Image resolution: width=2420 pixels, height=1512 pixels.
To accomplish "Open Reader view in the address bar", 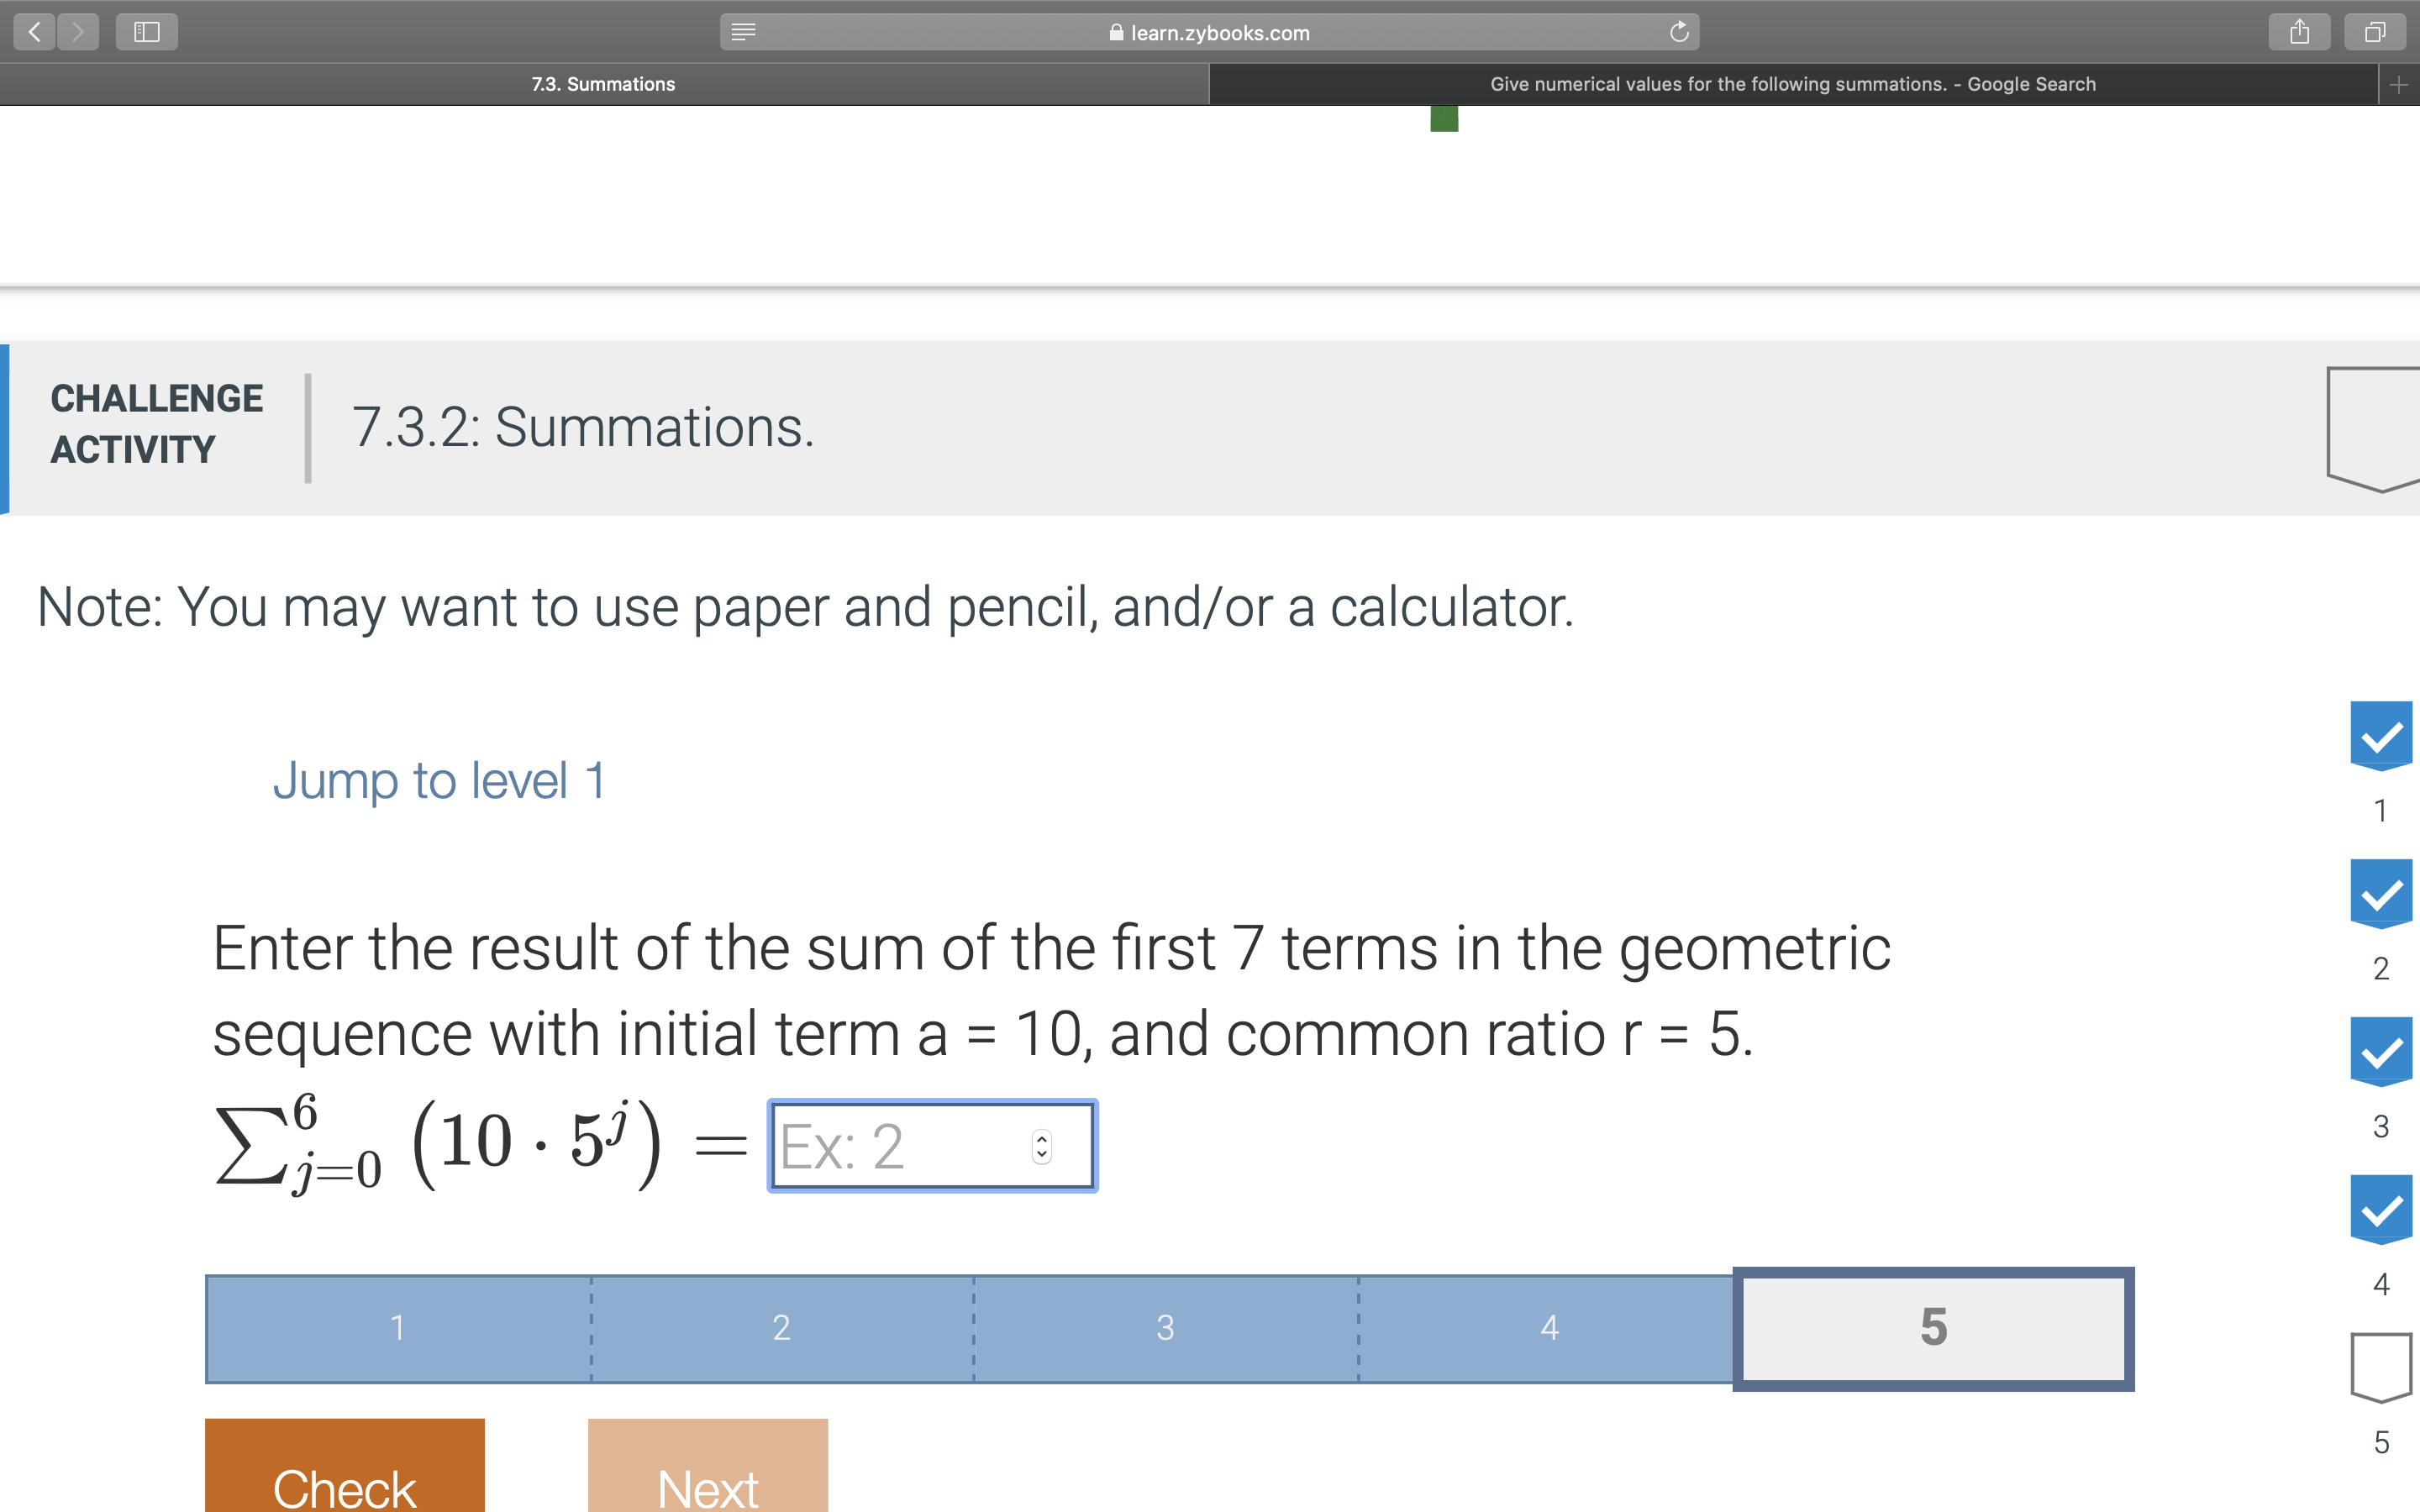I will [742, 32].
